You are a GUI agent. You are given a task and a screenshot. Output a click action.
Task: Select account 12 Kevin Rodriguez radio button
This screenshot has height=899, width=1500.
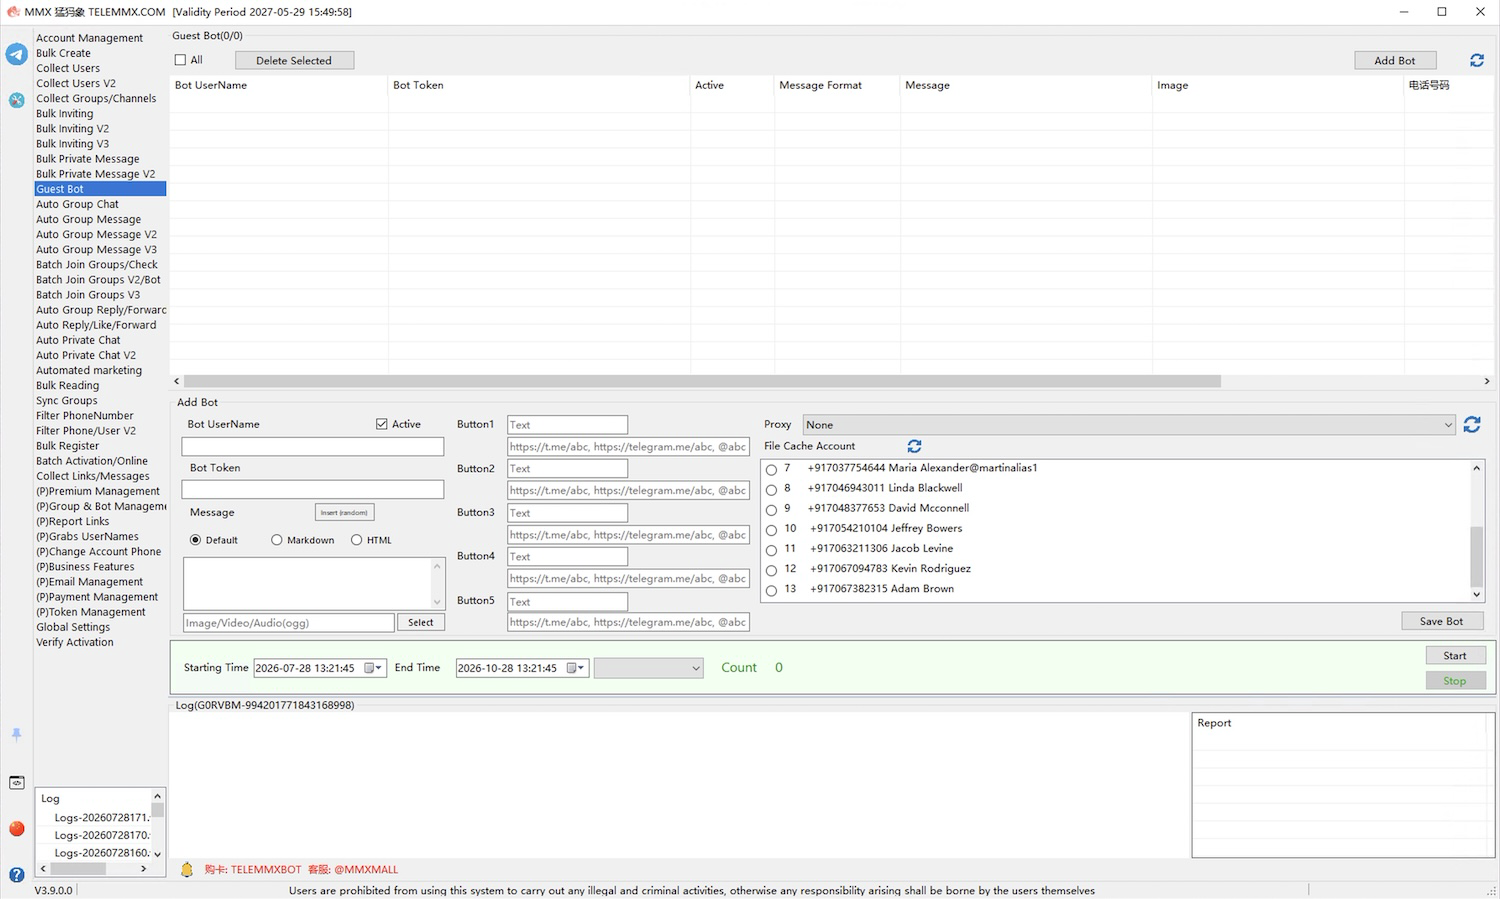pos(771,569)
